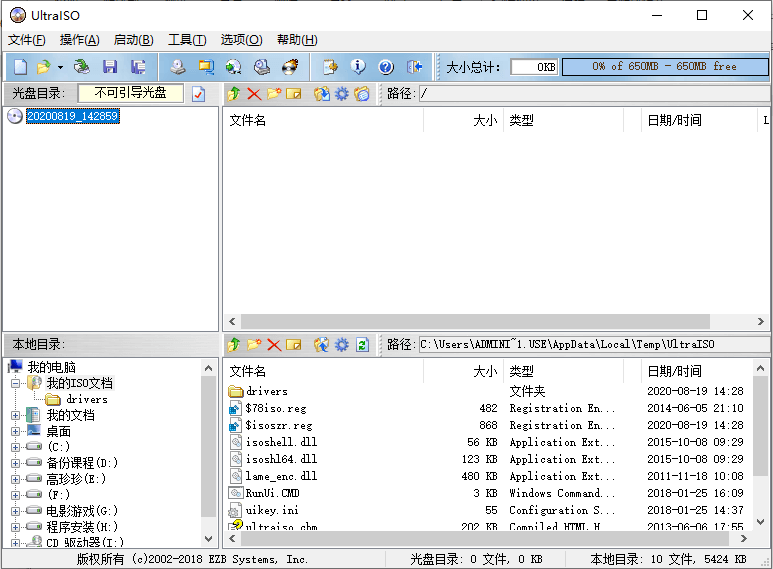Select the file $78iso.reg
Screen dimensions: 773x569
pos(276,408)
